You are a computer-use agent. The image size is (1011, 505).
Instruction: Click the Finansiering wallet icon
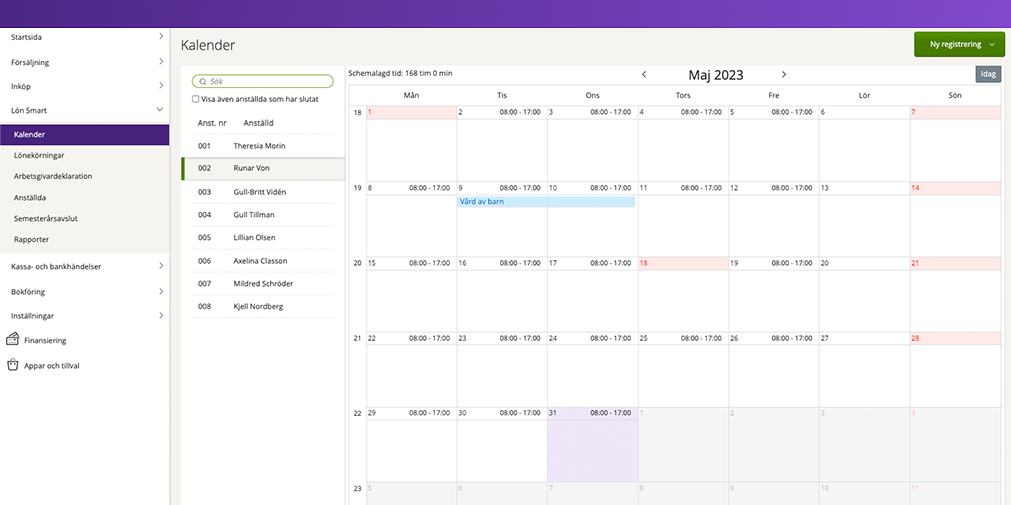12,339
